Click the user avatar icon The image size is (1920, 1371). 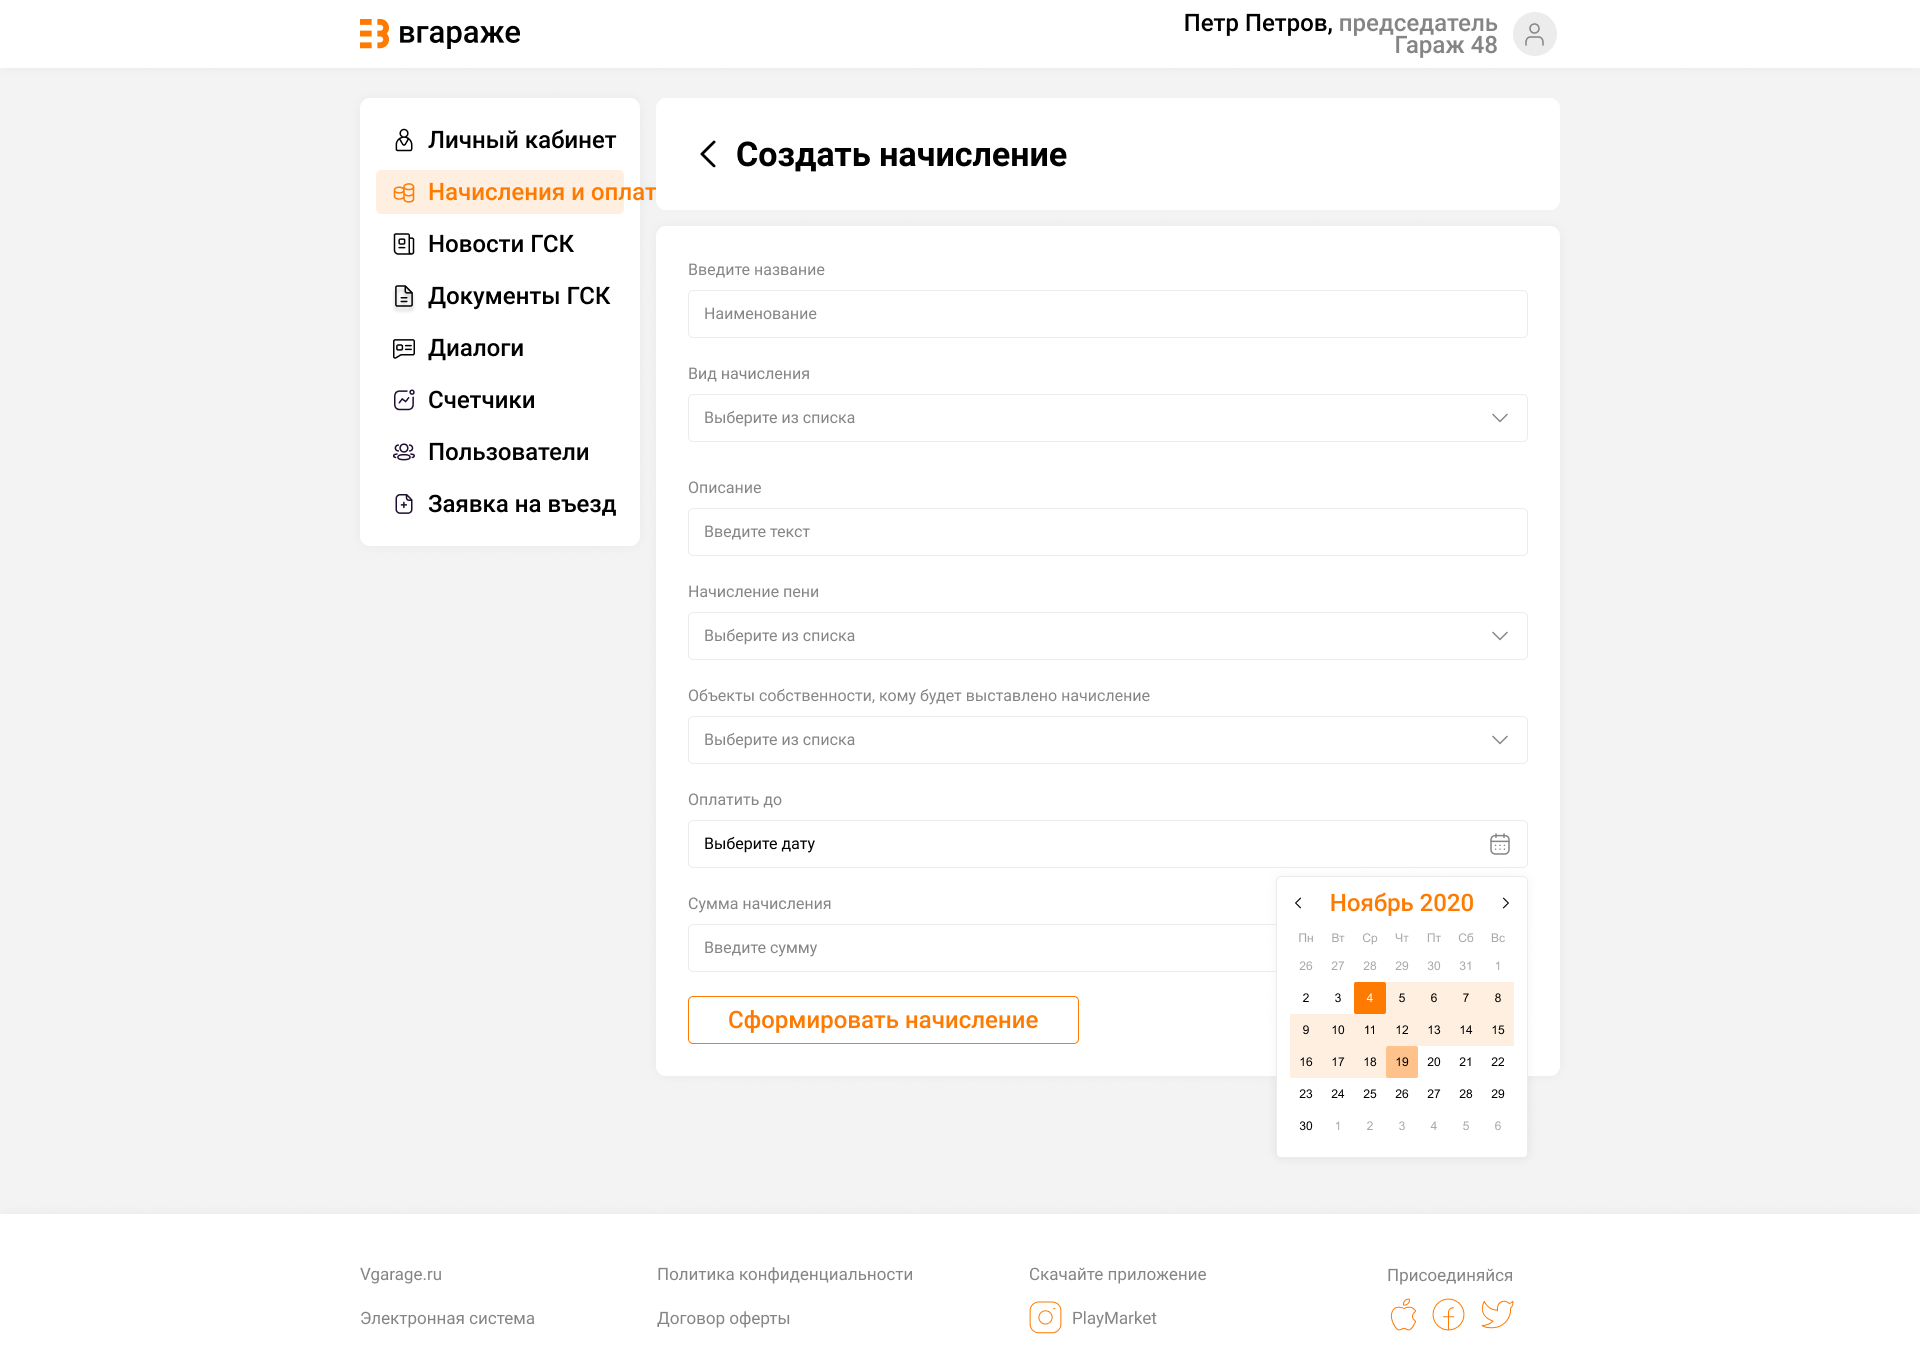(1534, 34)
